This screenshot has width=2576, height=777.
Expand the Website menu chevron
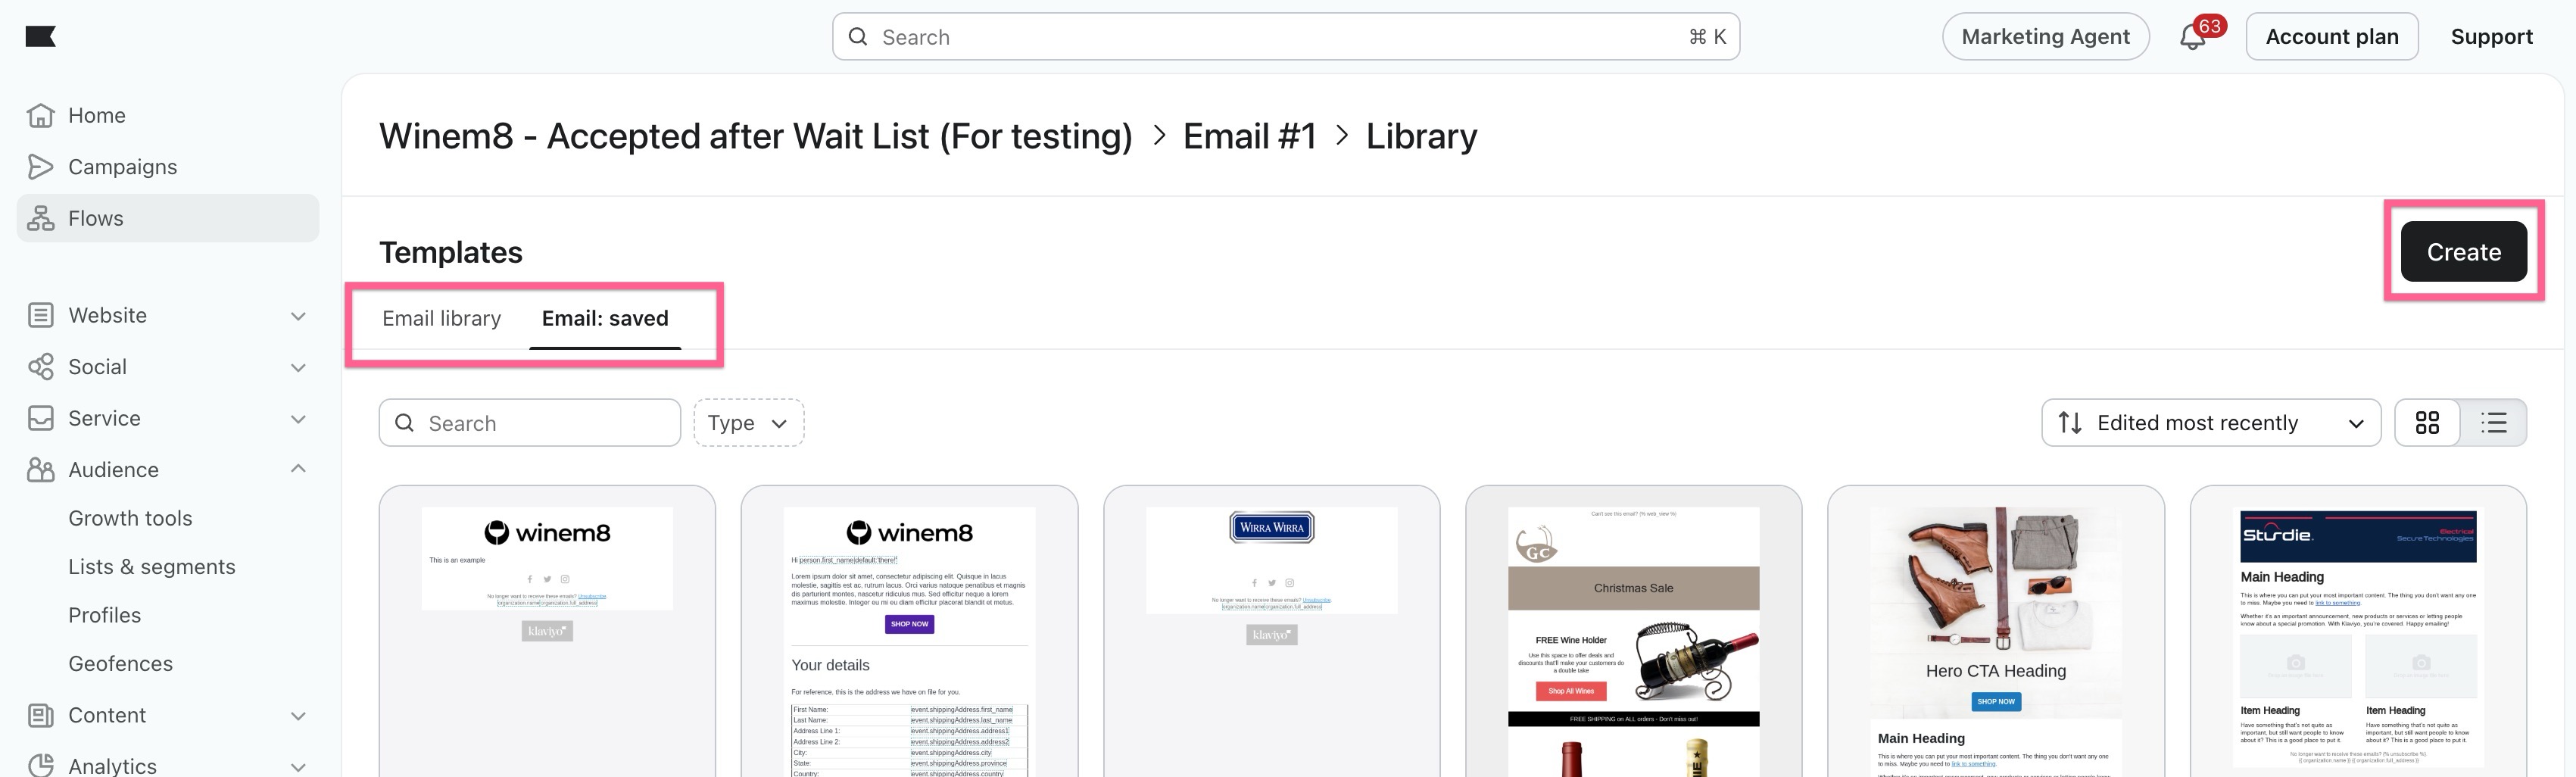click(x=298, y=316)
